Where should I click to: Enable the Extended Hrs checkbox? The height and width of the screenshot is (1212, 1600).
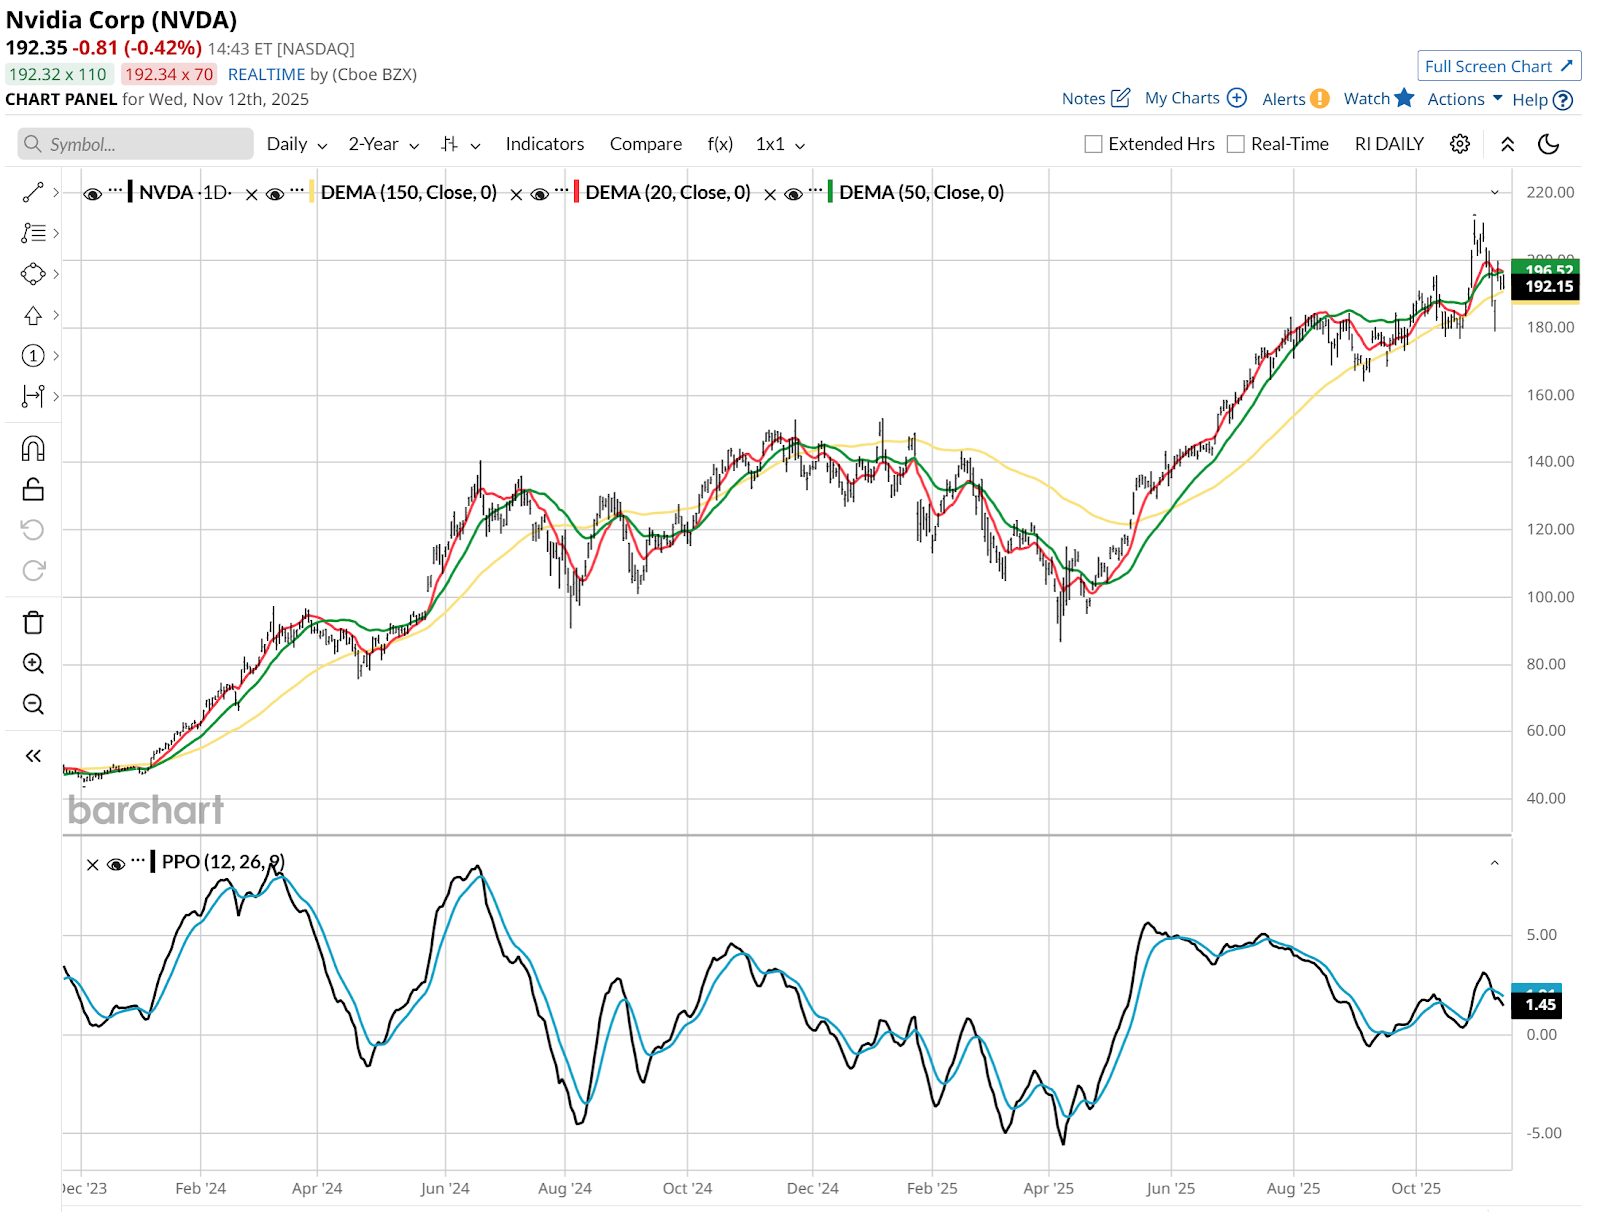1092,144
